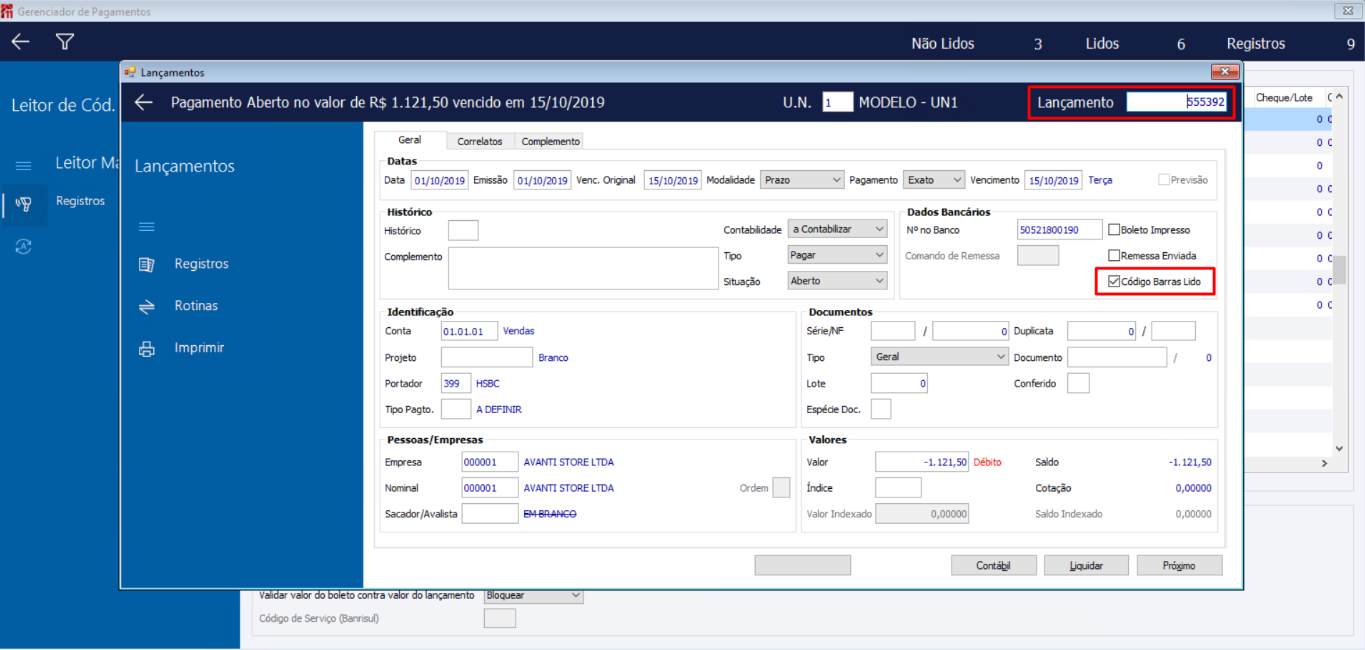Click the Rotinas arrows icon
The width and height of the screenshot is (1365, 650).
coord(147,306)
